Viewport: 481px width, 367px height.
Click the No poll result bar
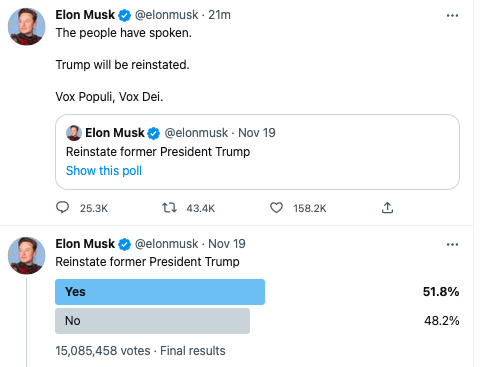pyautogui.click(x=153, y=321)
